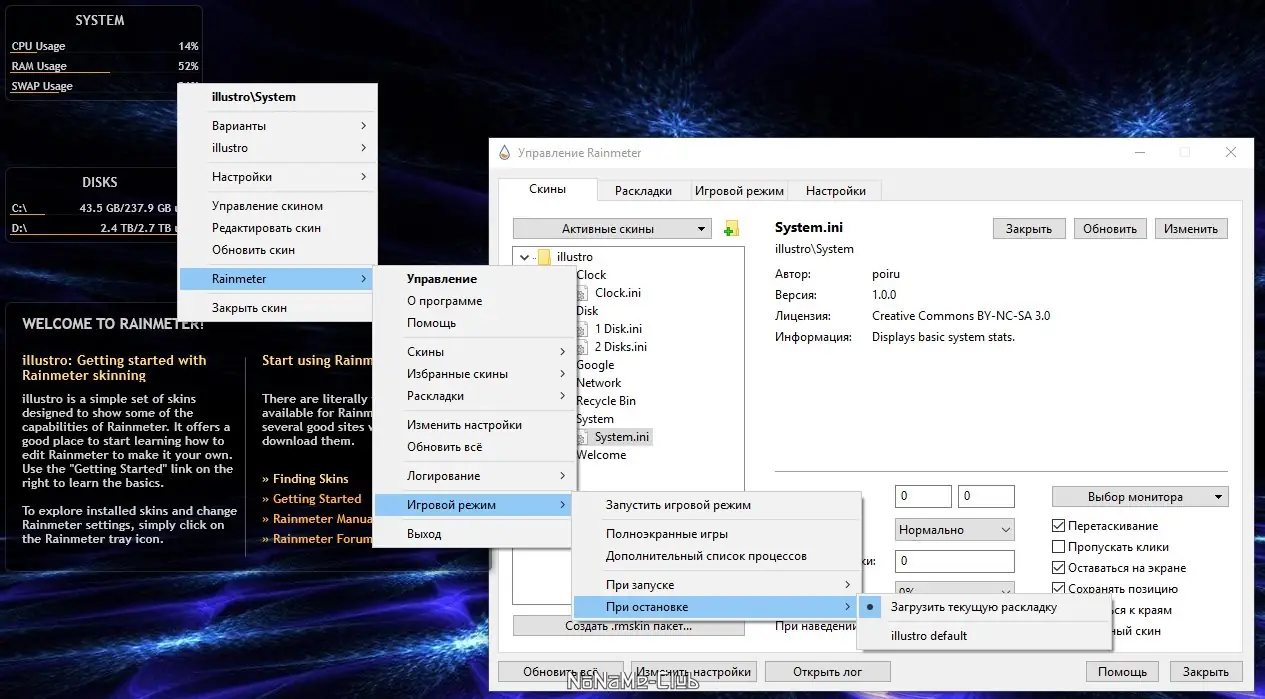1265x699 pixels.
Task: Click the Закрыть button beside System.ini
Action: click(1029, 229)
